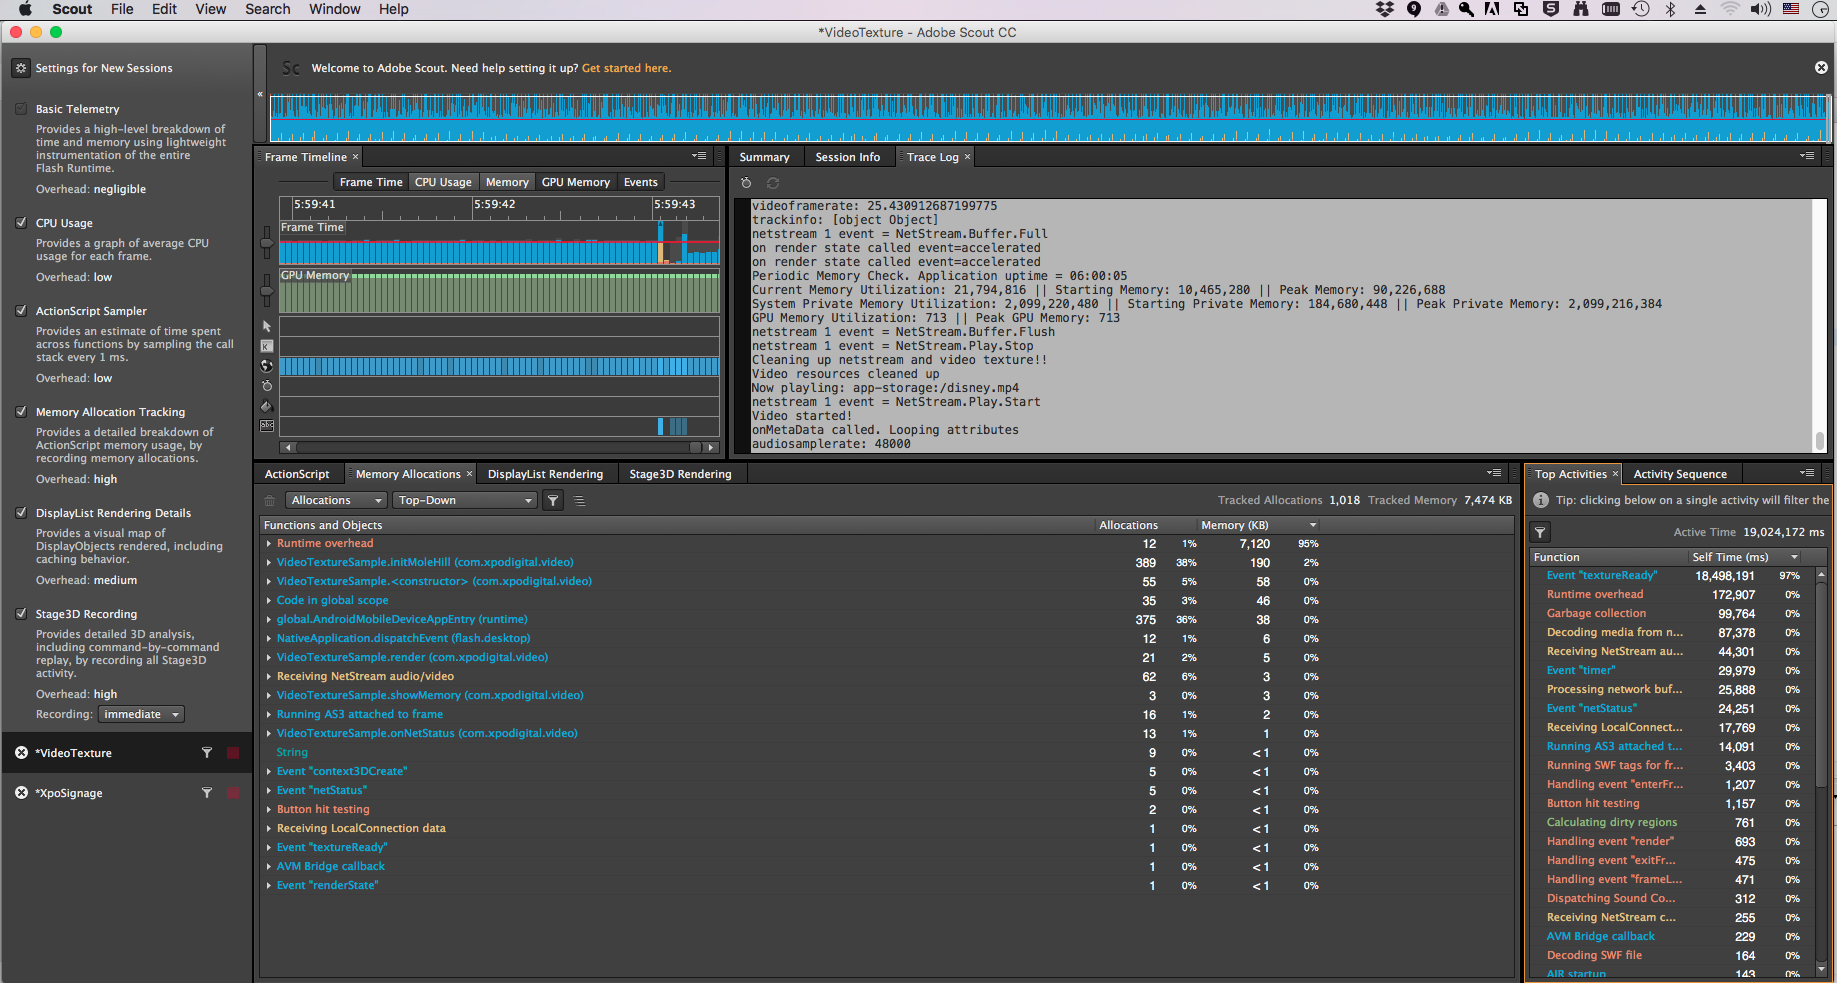Click the filter funnel icon in Top Activities panel
This screenshot has height=983, width=1837.
(1539, 532)
